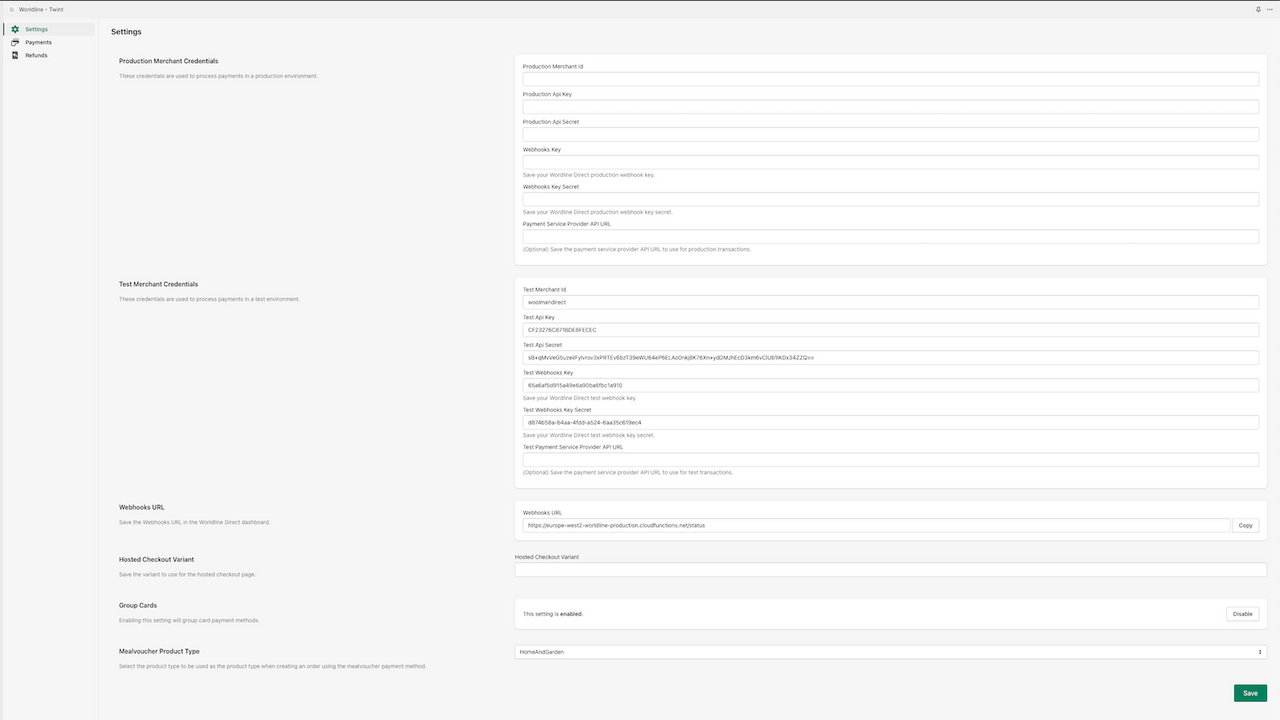The width and height of the screenshot is (1280, 720).
Task: Click the Test Merchant Id field
Action: point(891,302)
